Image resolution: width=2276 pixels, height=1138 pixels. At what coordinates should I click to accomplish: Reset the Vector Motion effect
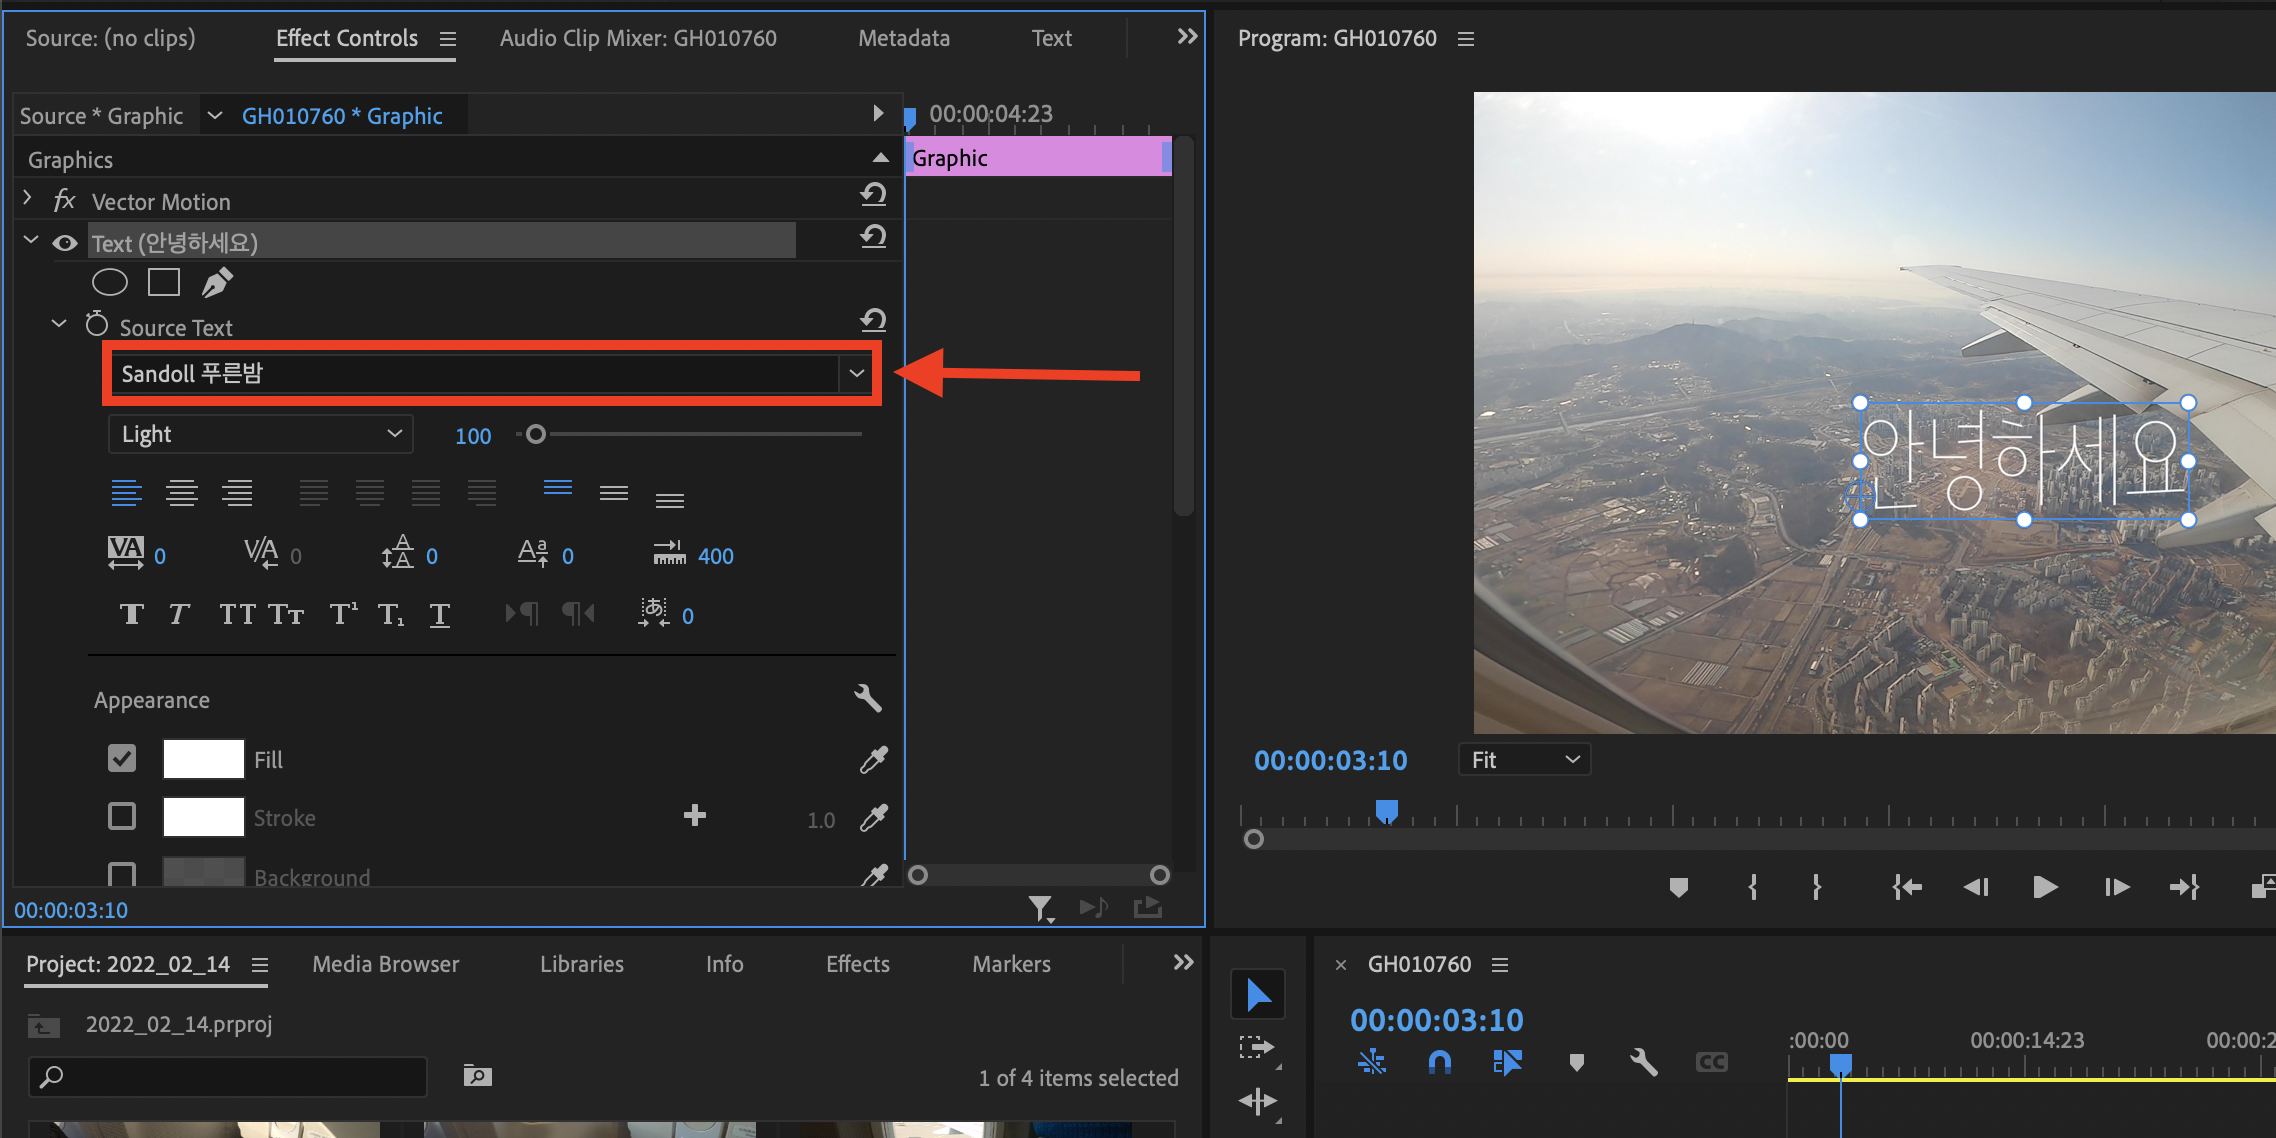pyautogui.click(x=873, y=195)
